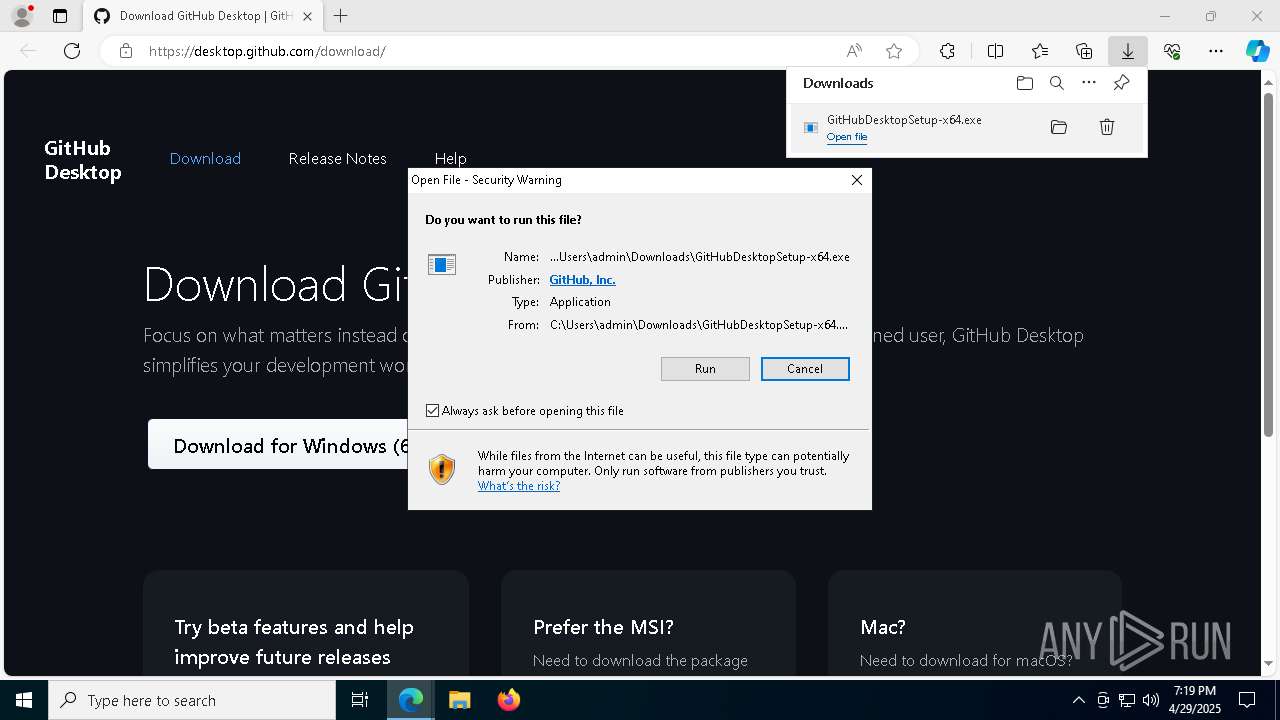Click the GitHub Desktop logo text
Screen dimensions: 1280x720
[83, 160]
